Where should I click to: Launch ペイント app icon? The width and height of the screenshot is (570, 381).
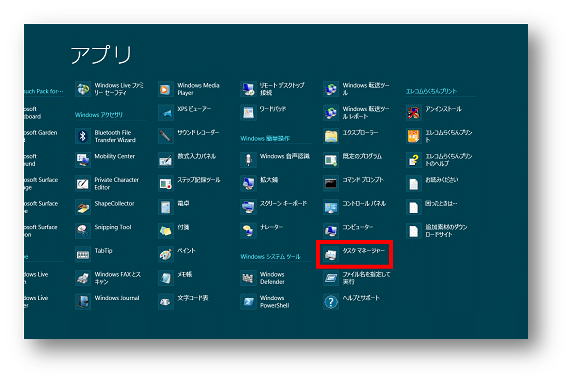[x=165, y=254]
